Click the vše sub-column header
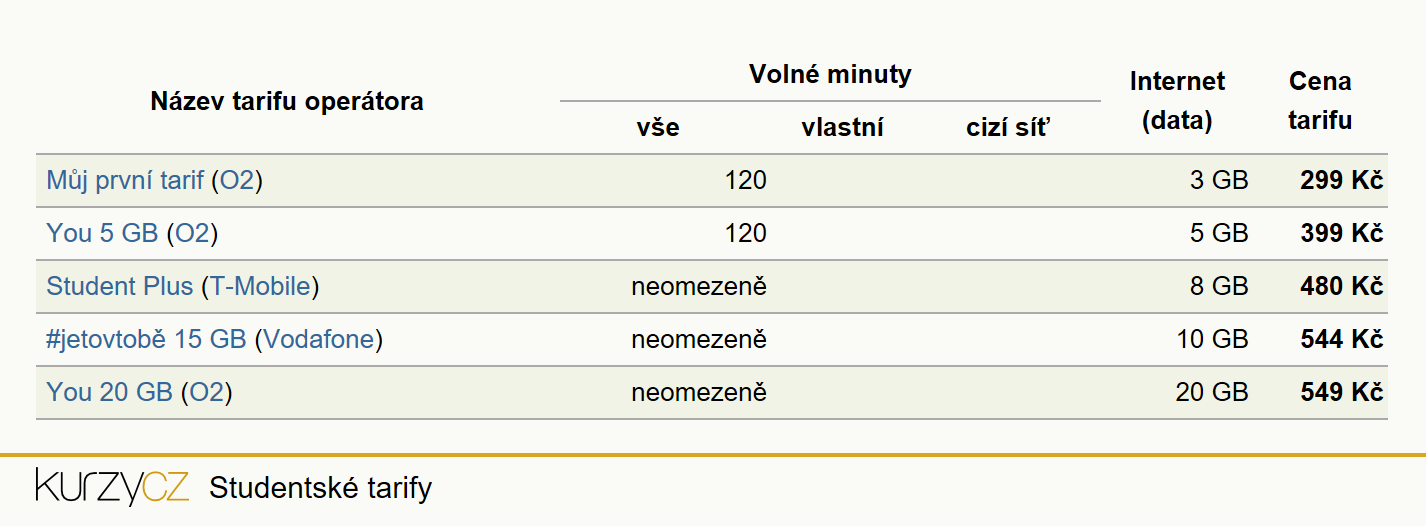The width and height of the screenshot is (1426, 526). click(x=658, y=128)
